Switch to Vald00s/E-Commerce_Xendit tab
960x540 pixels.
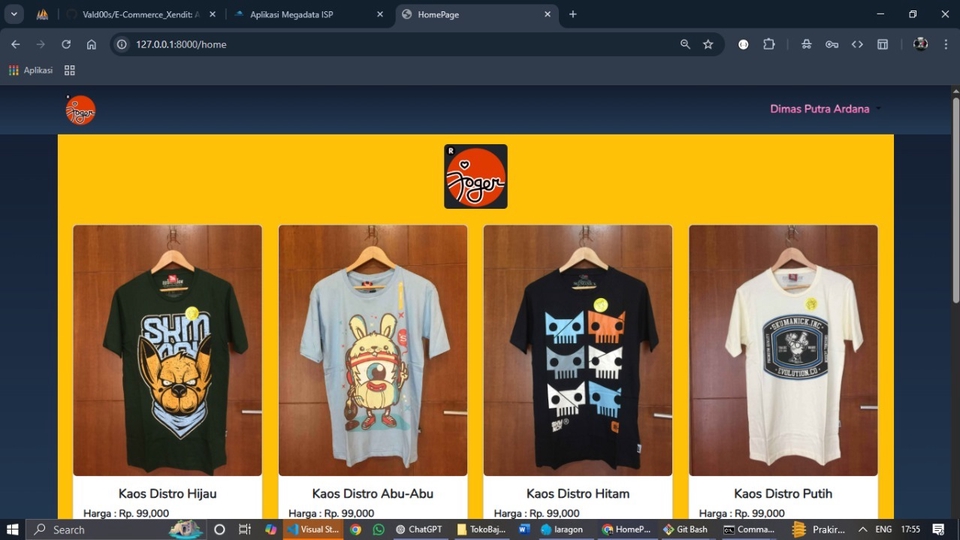(141, 14)
